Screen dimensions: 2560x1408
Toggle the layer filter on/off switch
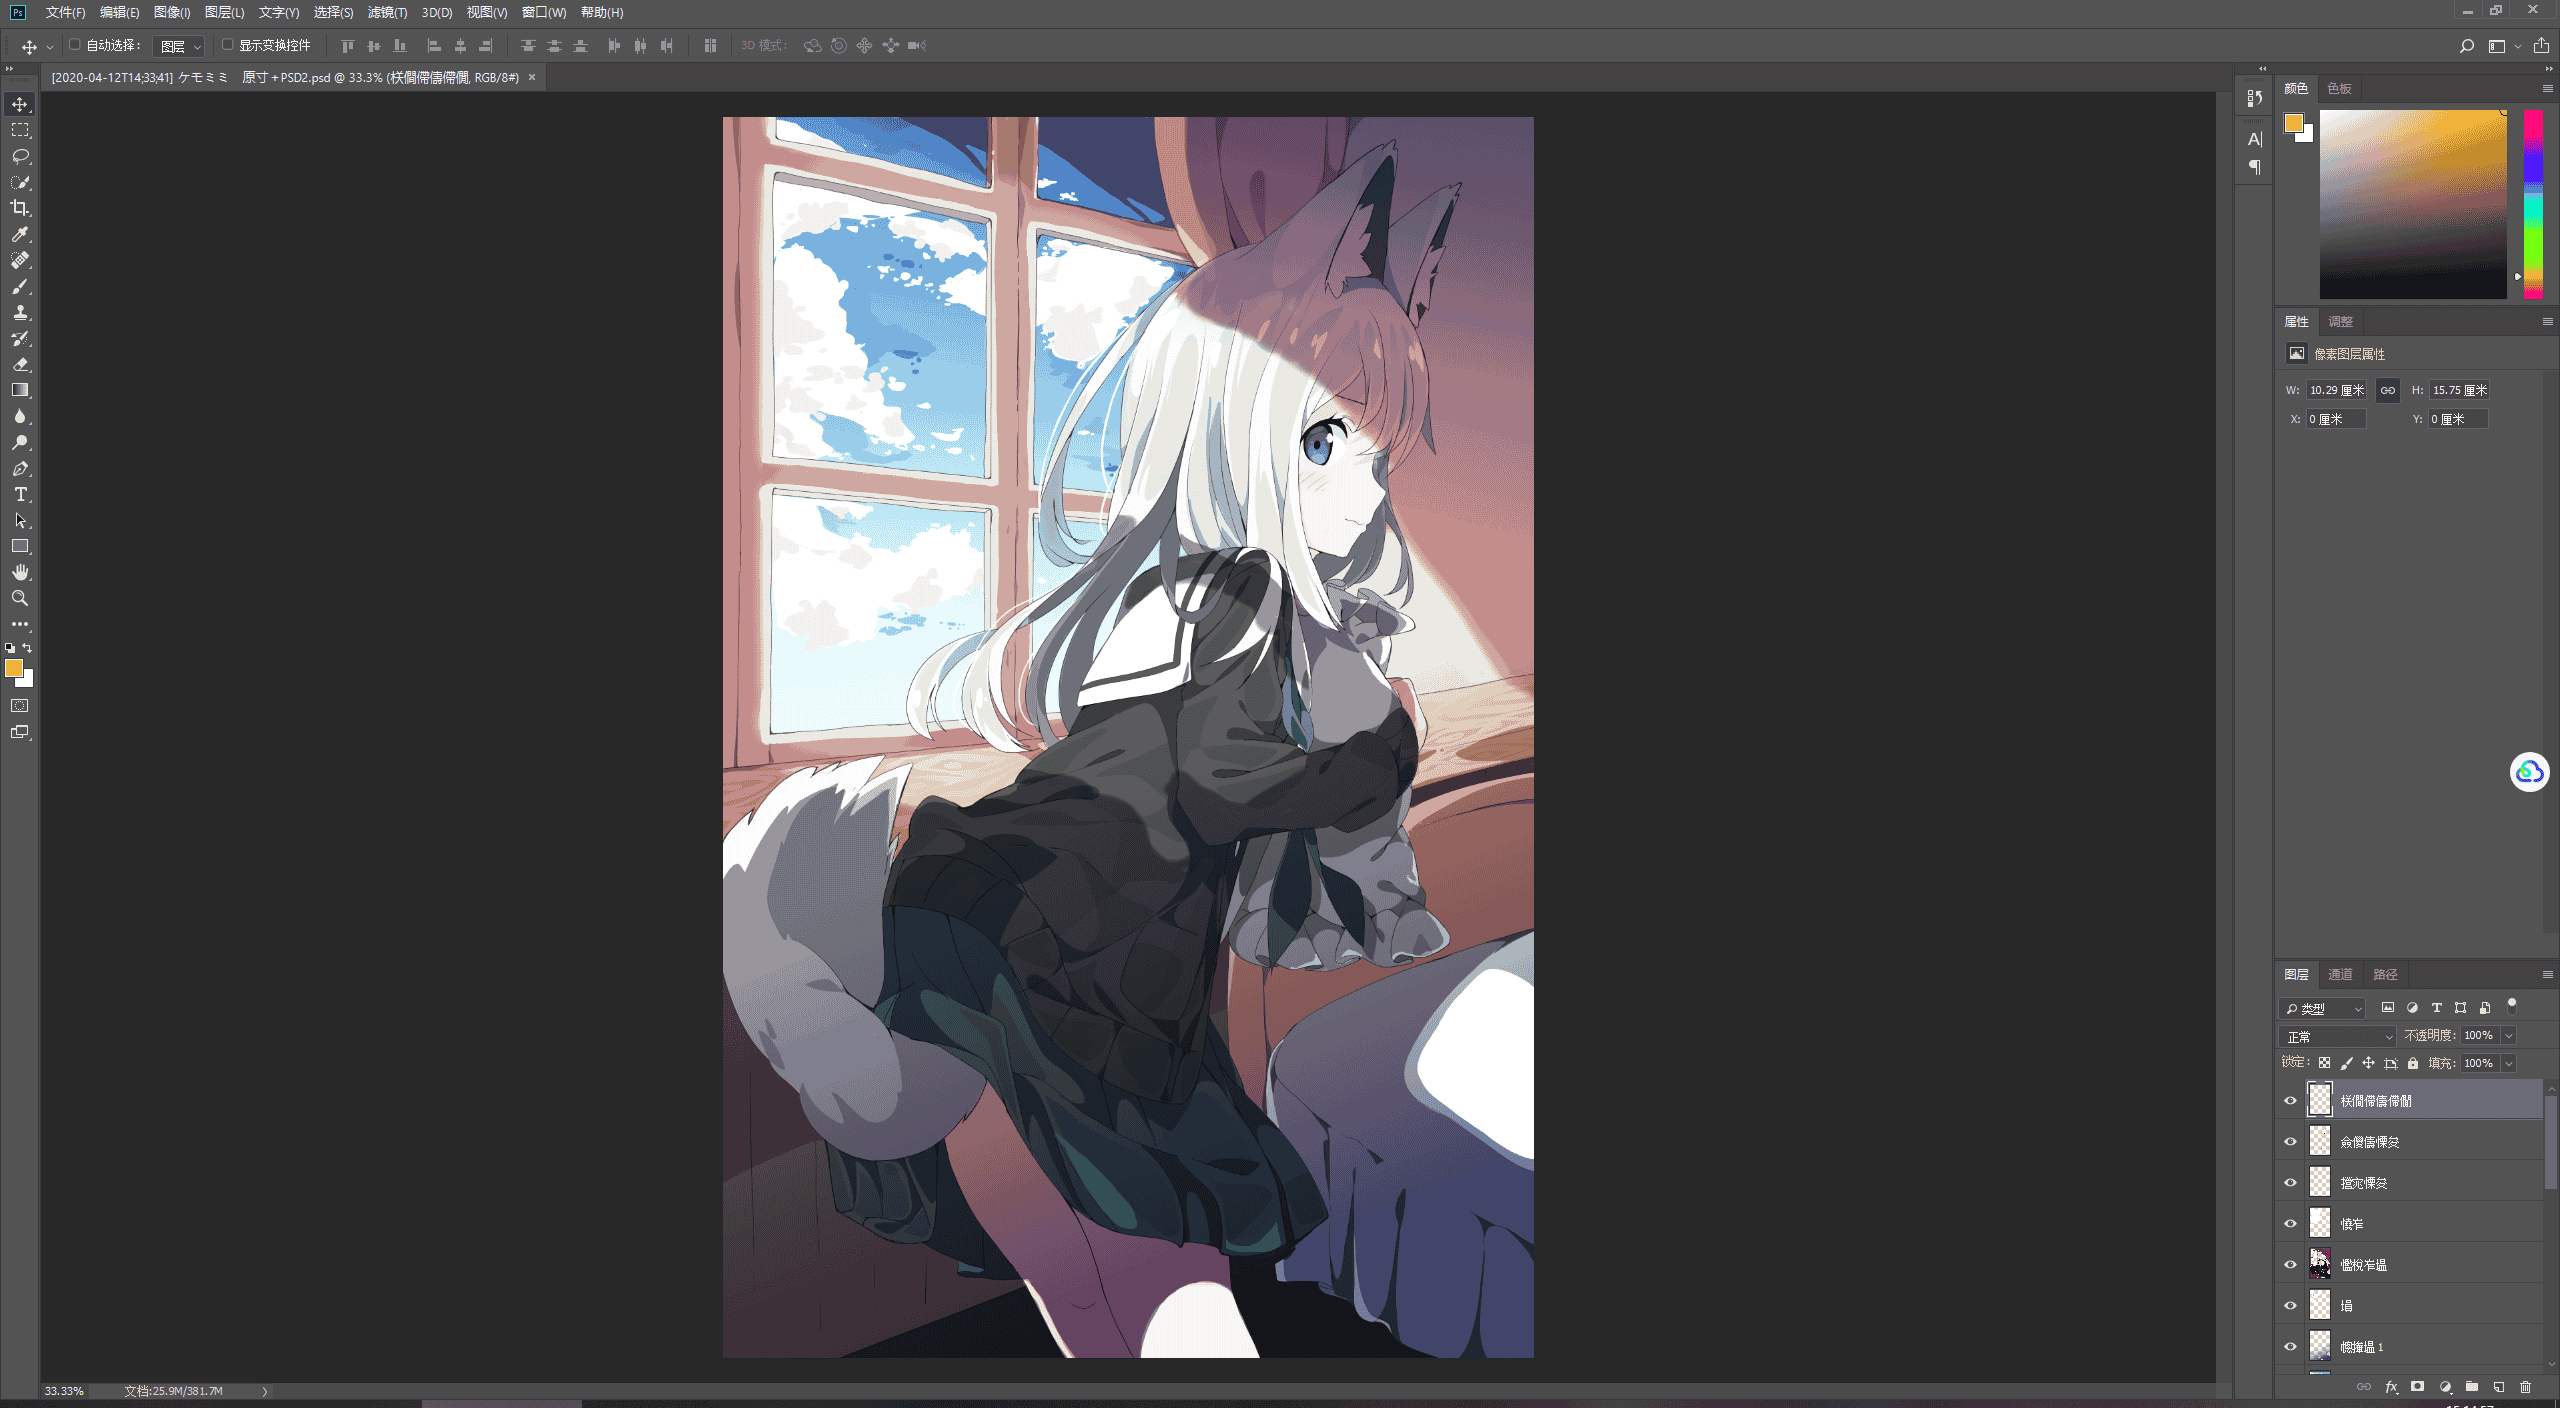(x=2511, y=1005)
